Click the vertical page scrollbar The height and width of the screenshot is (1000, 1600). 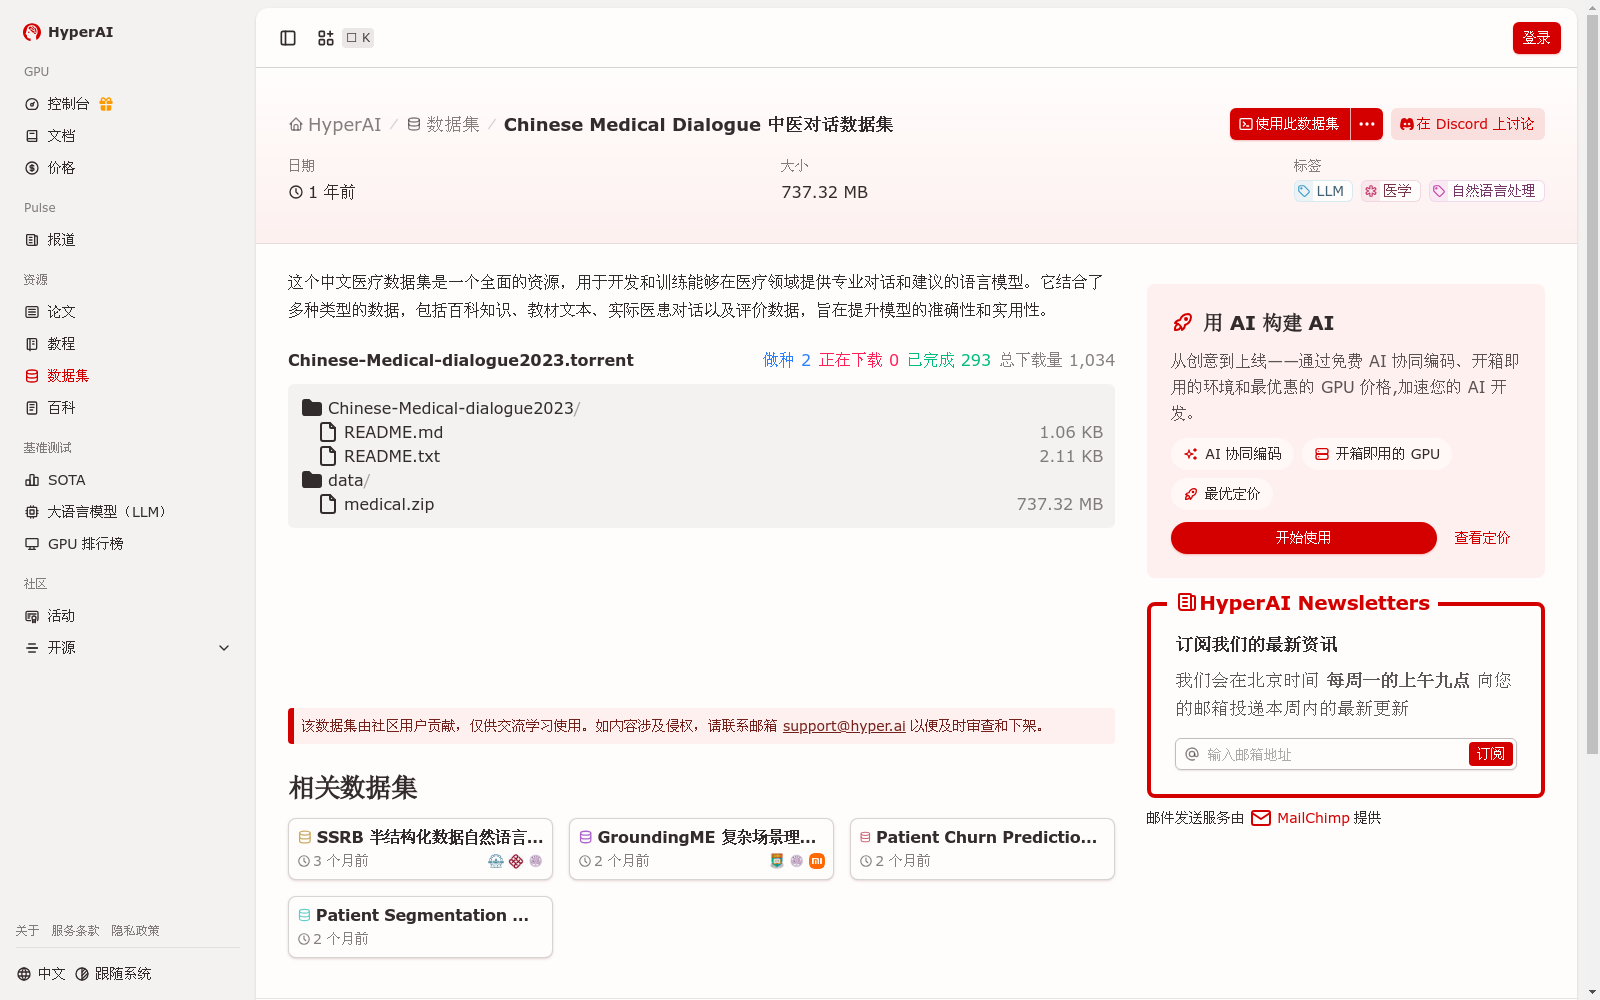[1592, 384]
